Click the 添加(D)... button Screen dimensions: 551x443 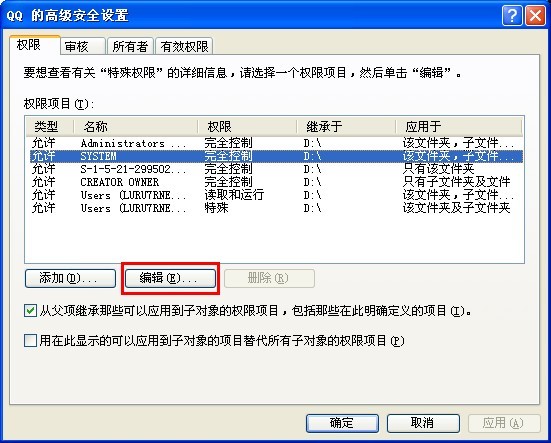(70, 279)
